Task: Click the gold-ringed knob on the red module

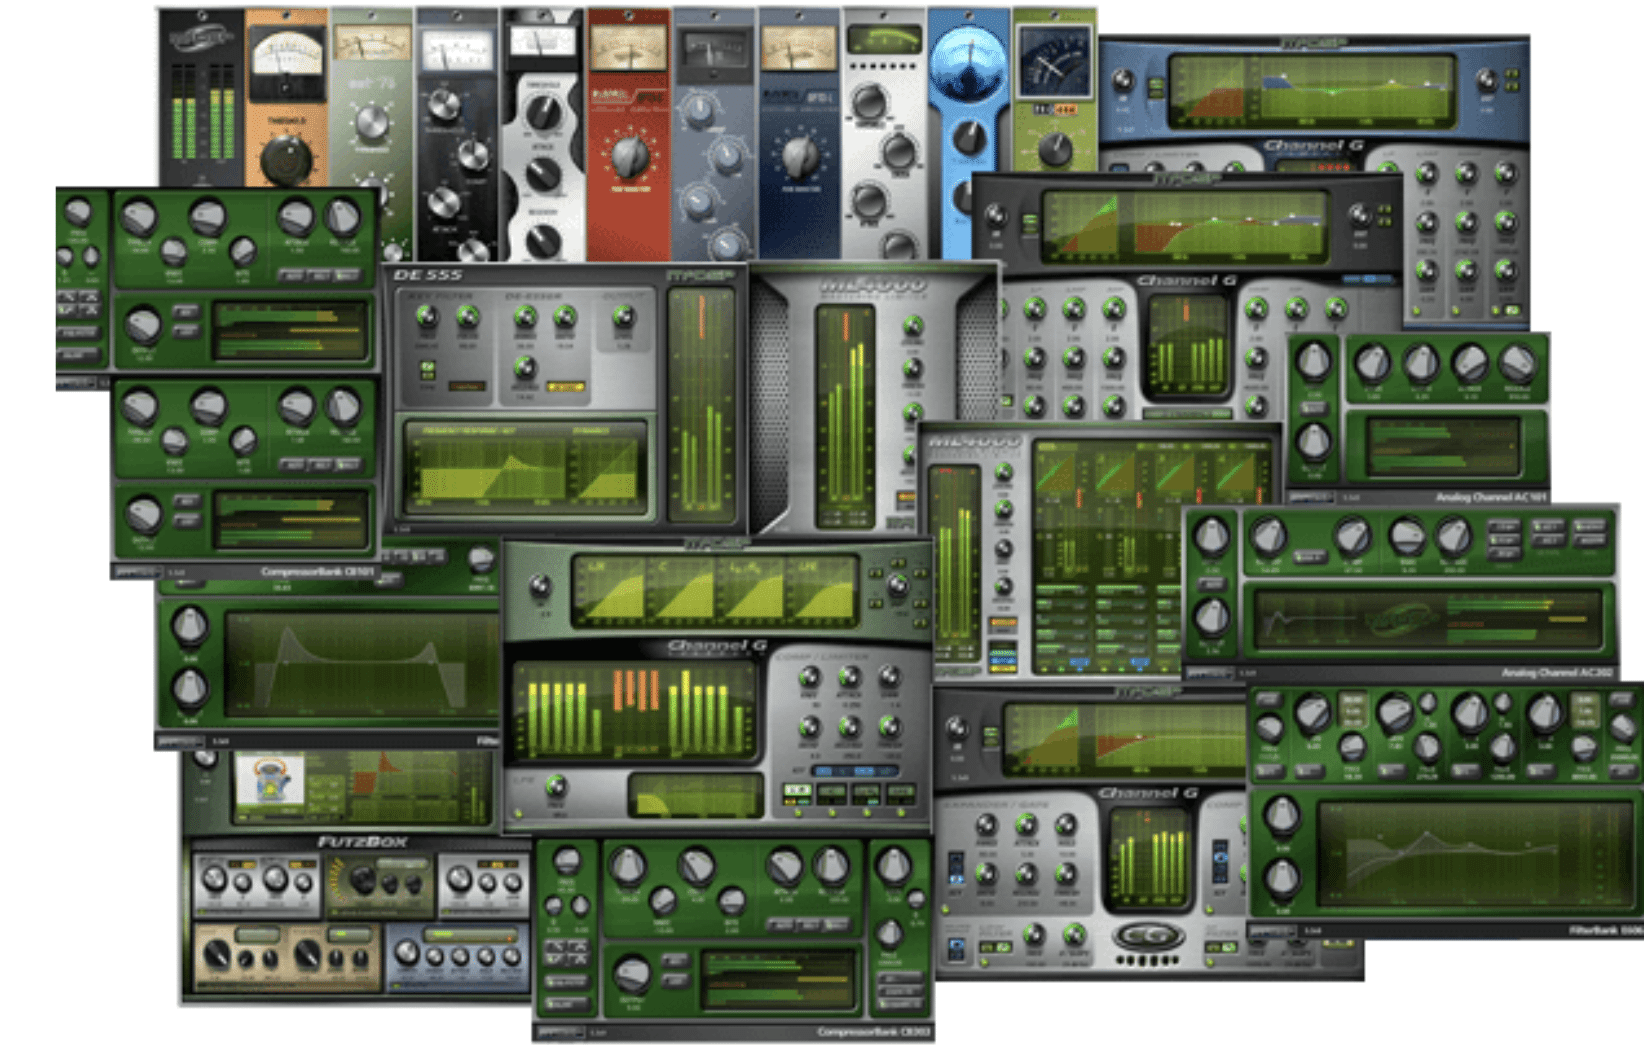Action: [x=630, y=156]
